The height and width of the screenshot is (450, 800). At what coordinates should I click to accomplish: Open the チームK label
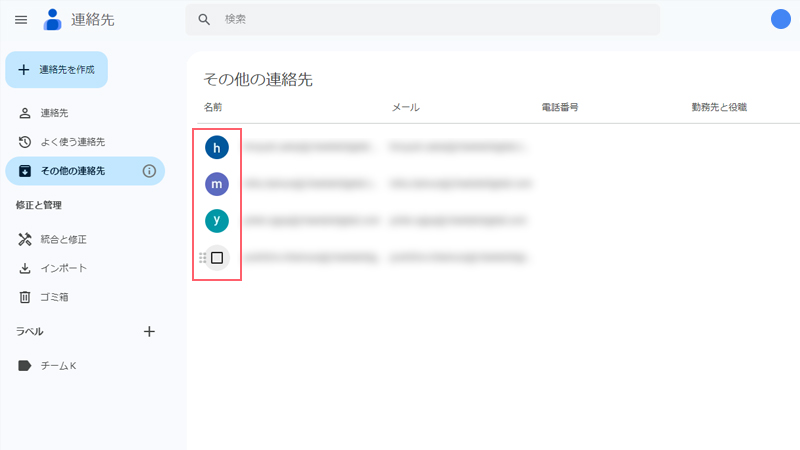[x=58, y=366]
